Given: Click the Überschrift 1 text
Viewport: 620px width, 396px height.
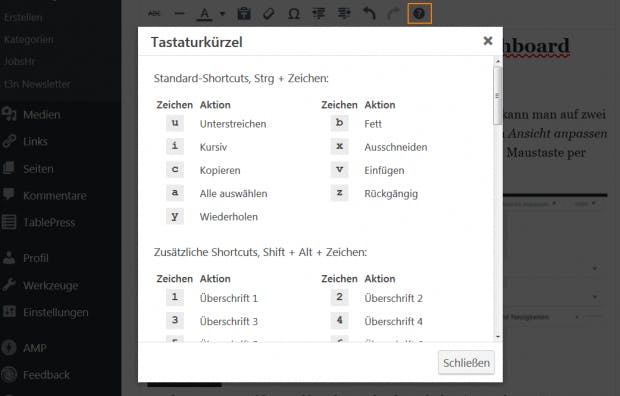Looking at the screenshot, I should click(x=229, y=298).
